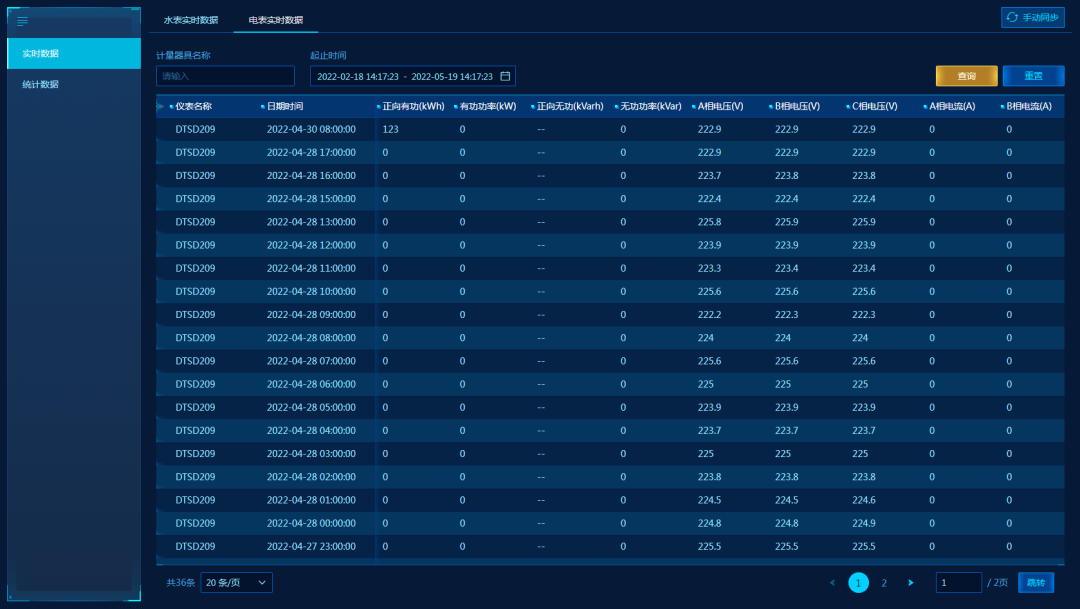Click the 日期时间 column header
Image resolution: width=1080 pixels, height=609 pixels.
[284, 106]
